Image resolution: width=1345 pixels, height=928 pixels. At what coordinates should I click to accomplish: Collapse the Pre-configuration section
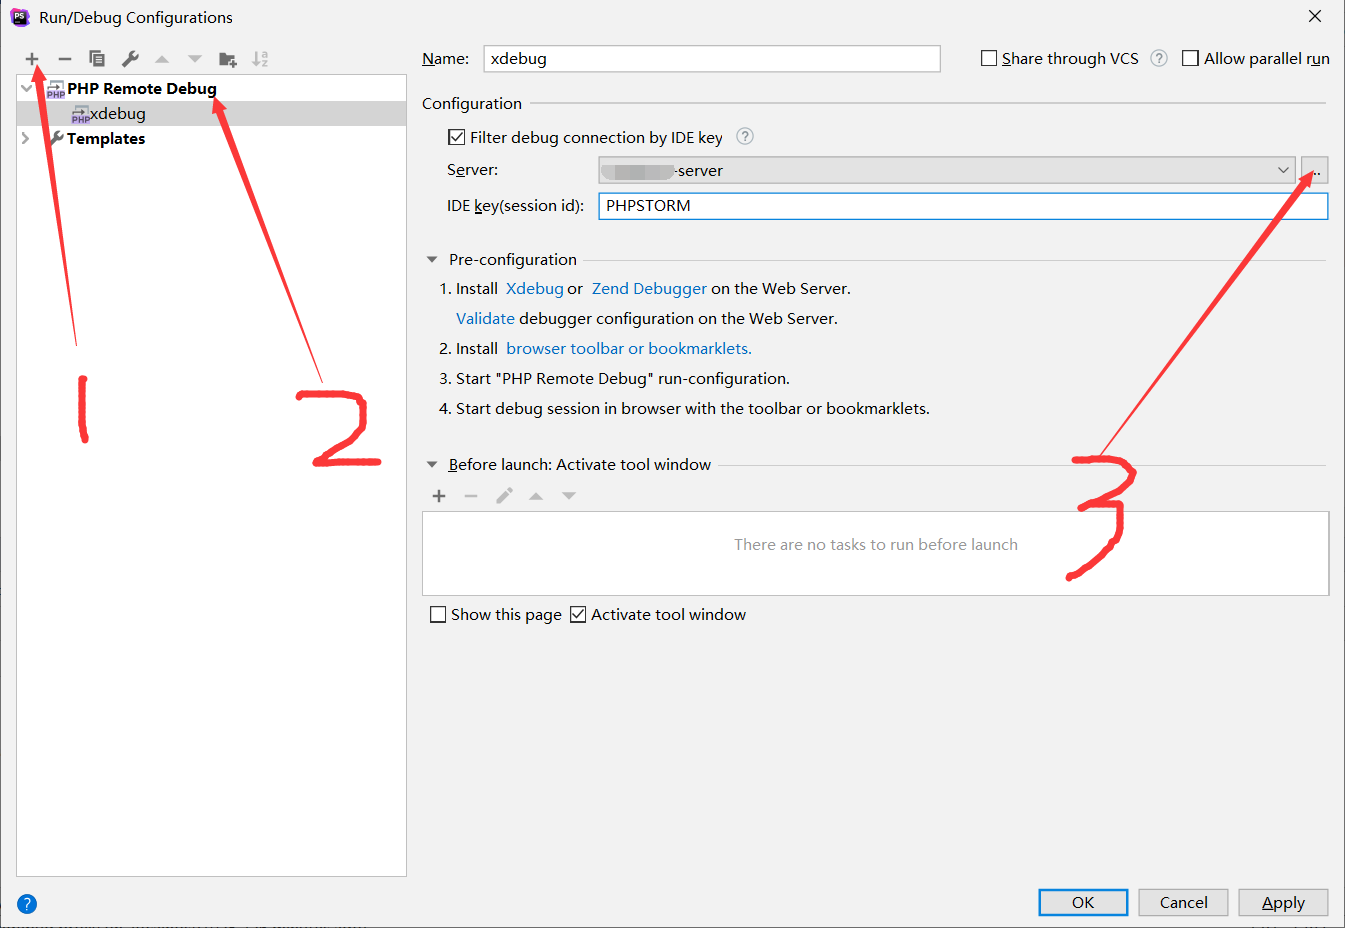(x=432, y=259)
